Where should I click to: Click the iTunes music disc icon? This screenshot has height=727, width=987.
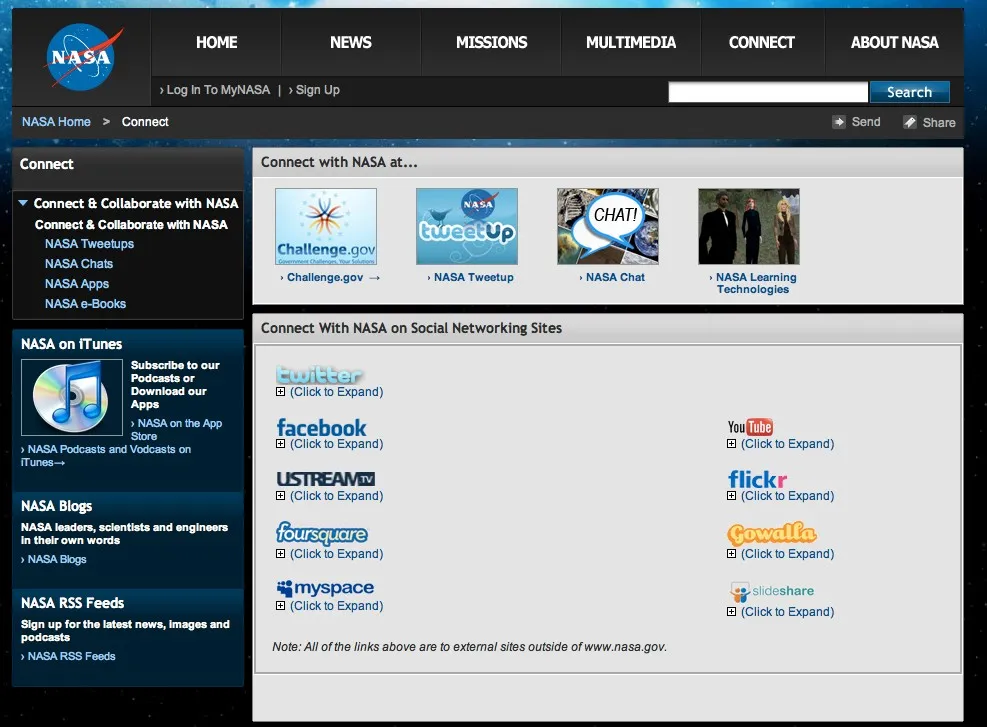tap(72, 397)
